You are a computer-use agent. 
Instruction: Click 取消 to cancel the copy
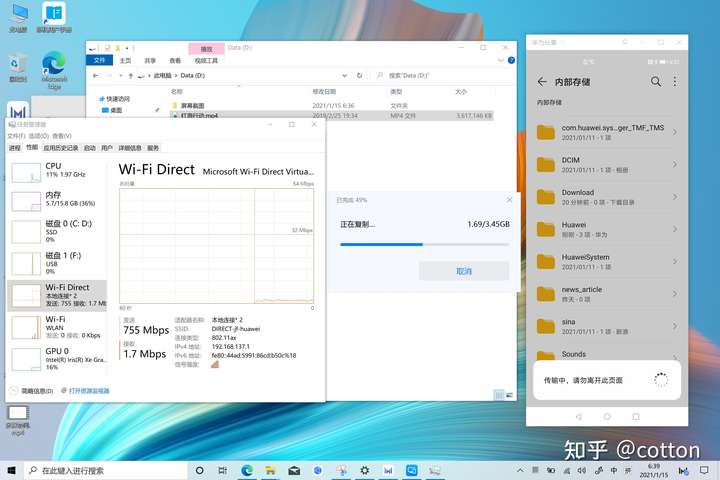[464, 271]
